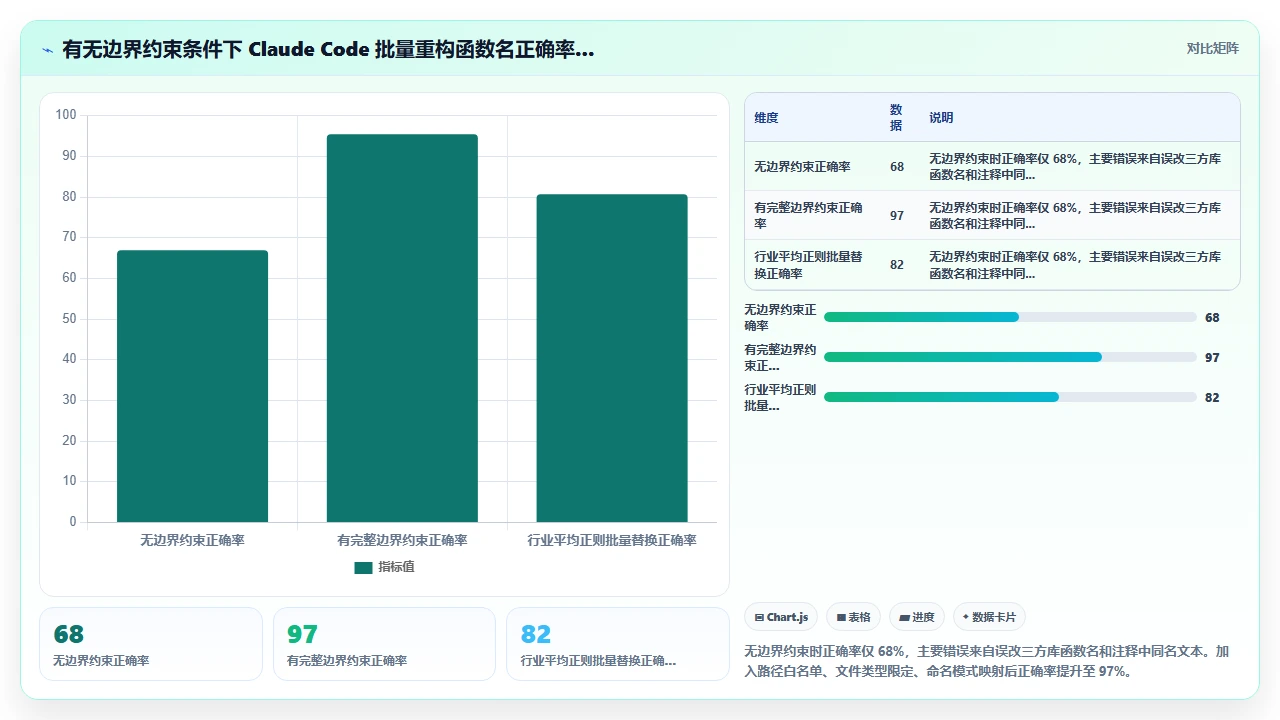
Task: Click the icon inside the 进度 chip
Action: pos(904,618)
